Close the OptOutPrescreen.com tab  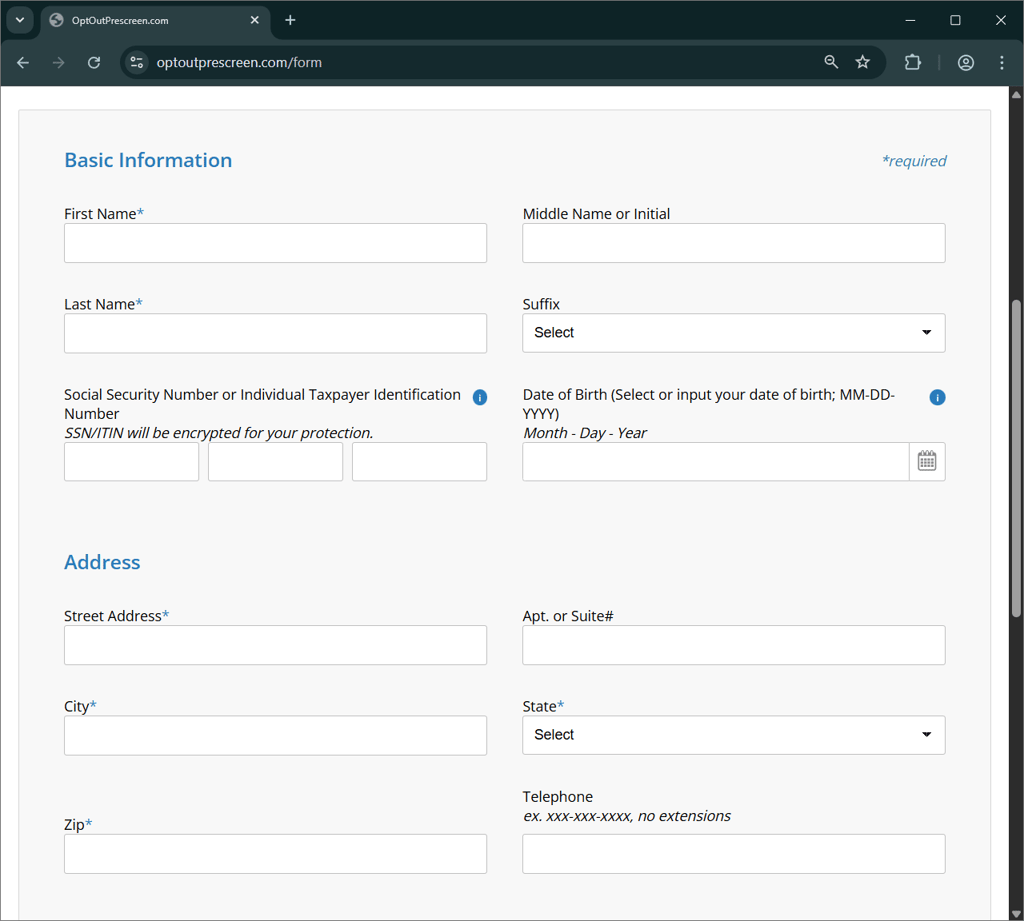[255, 20]
